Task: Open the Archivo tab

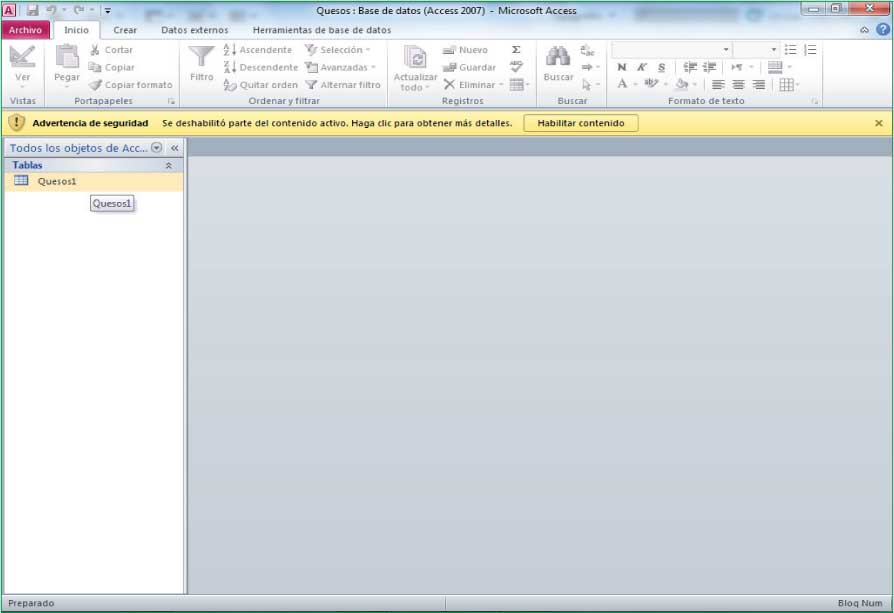Action: (25, 30)
